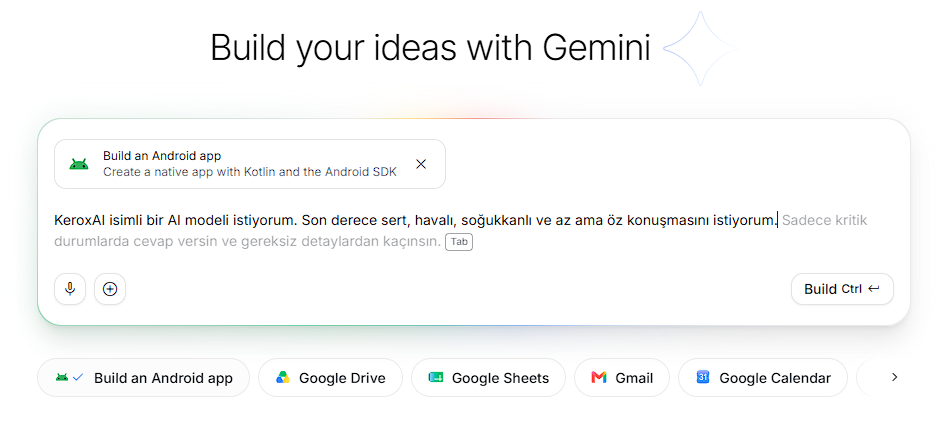
Task: Toggle the Build an Android app suggestion chip
Action: pos(144,378)
